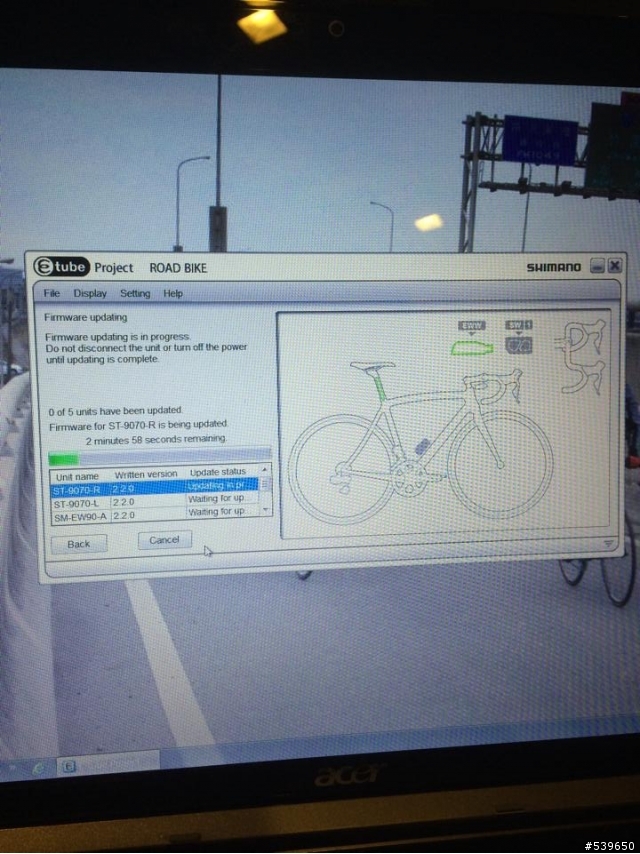Open the File menu
This screenshot has width=640, height=854.
51,293
